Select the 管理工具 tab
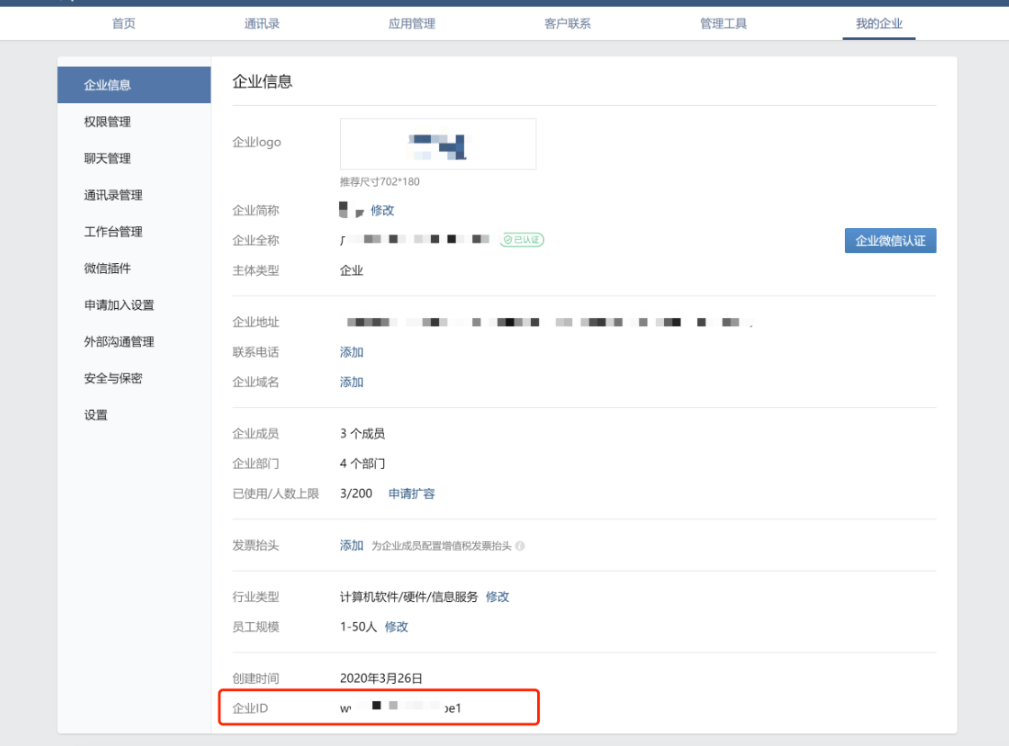Screen dimensions: 1009x746 723,23
